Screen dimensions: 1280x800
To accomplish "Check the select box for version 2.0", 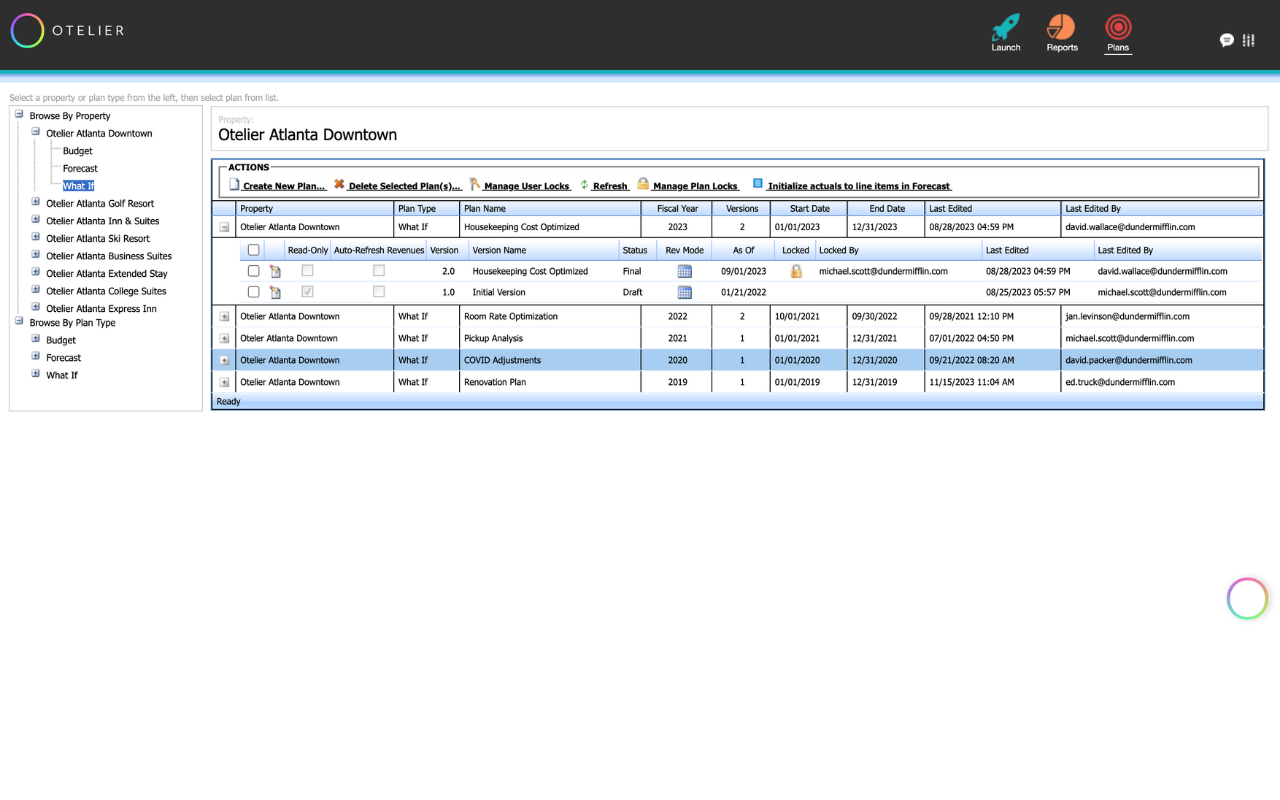I will point(253,271).
